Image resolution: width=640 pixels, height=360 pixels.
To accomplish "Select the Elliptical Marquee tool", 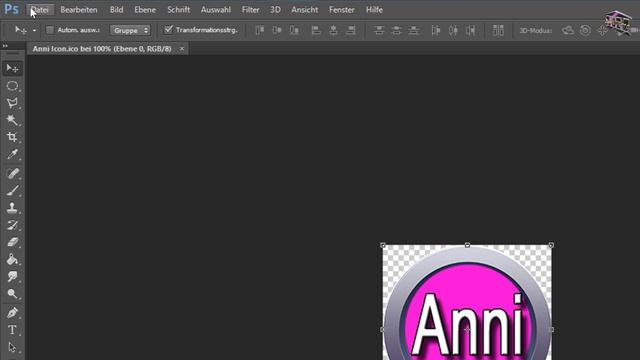I will coord(12,86).
